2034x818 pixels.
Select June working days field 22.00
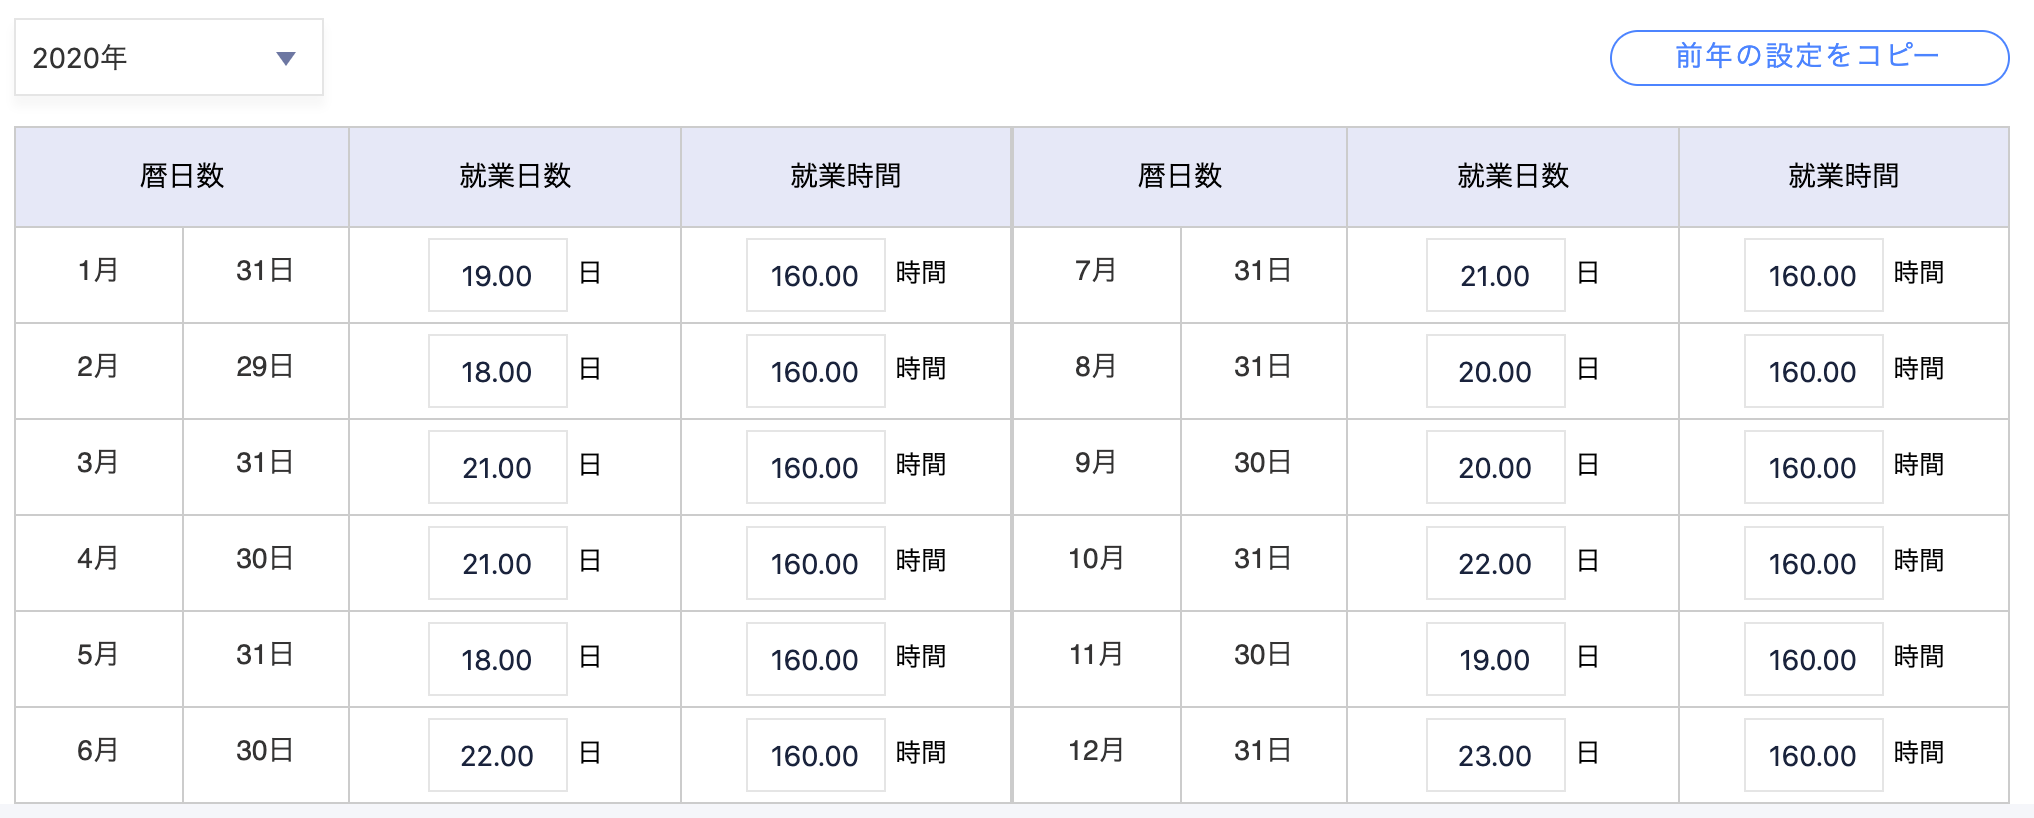(x=497, y=755)
